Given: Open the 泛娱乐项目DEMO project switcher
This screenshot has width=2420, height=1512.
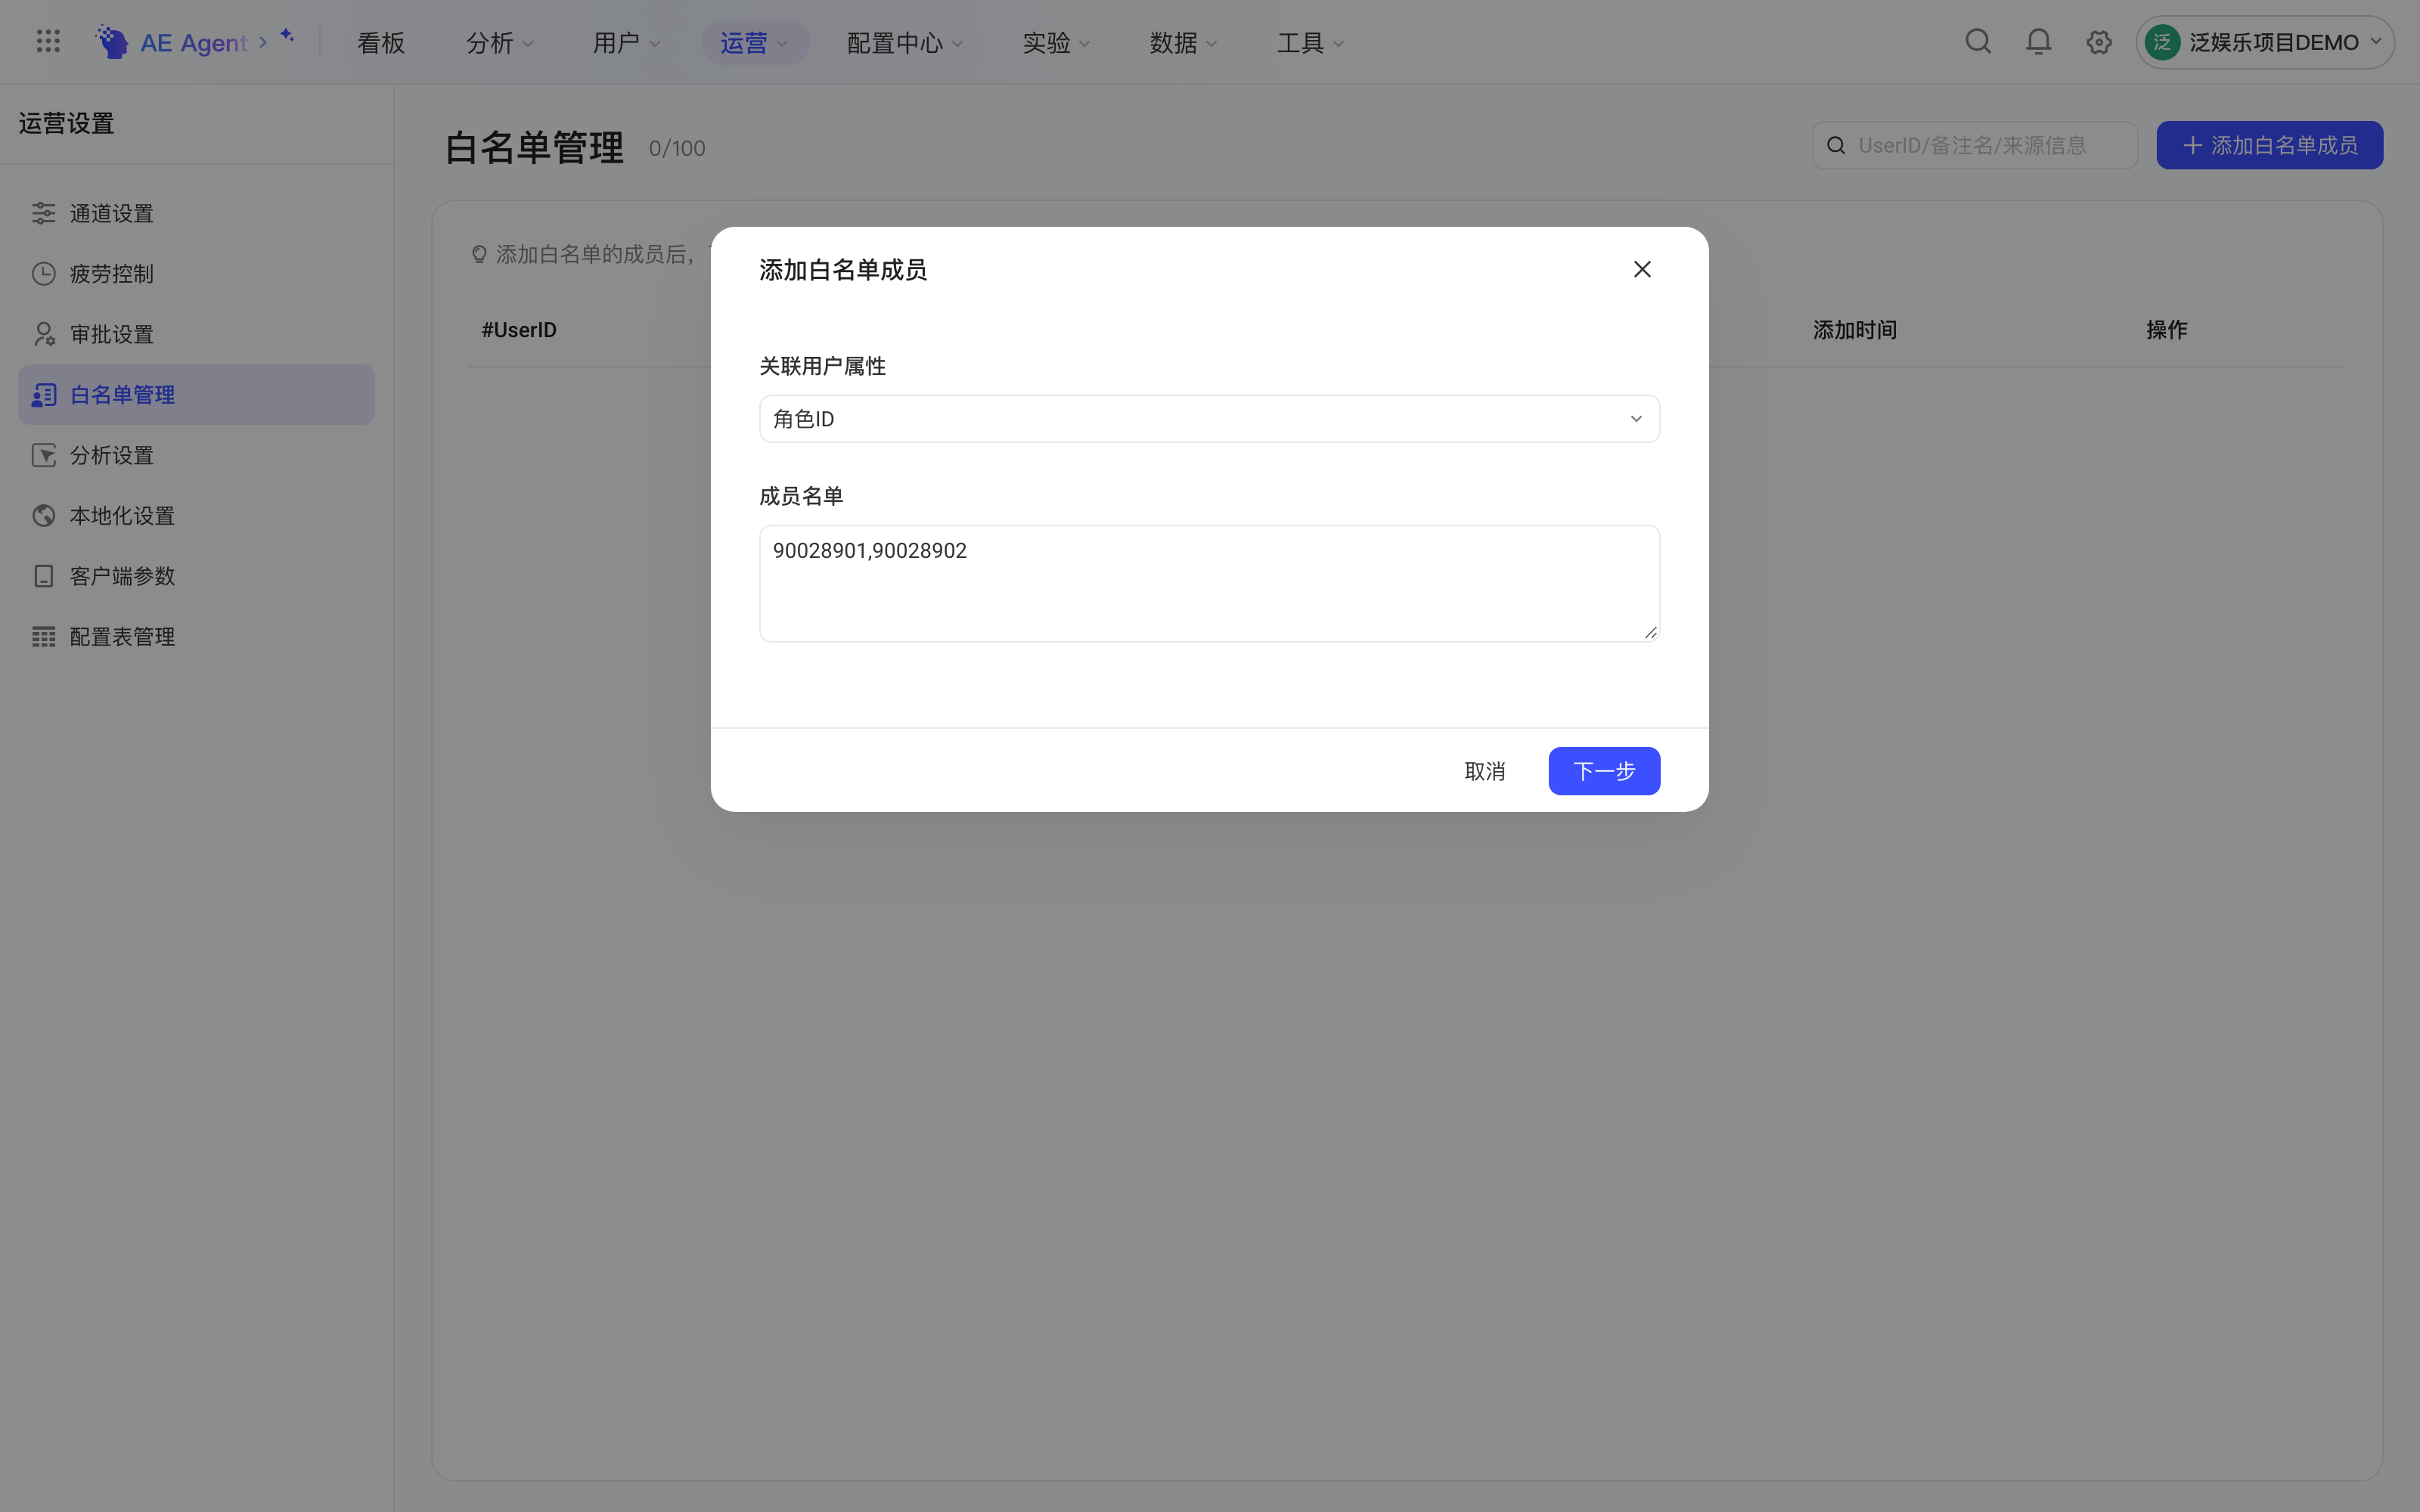Looking at the screenshot, I should click(x=2265, y=42).
